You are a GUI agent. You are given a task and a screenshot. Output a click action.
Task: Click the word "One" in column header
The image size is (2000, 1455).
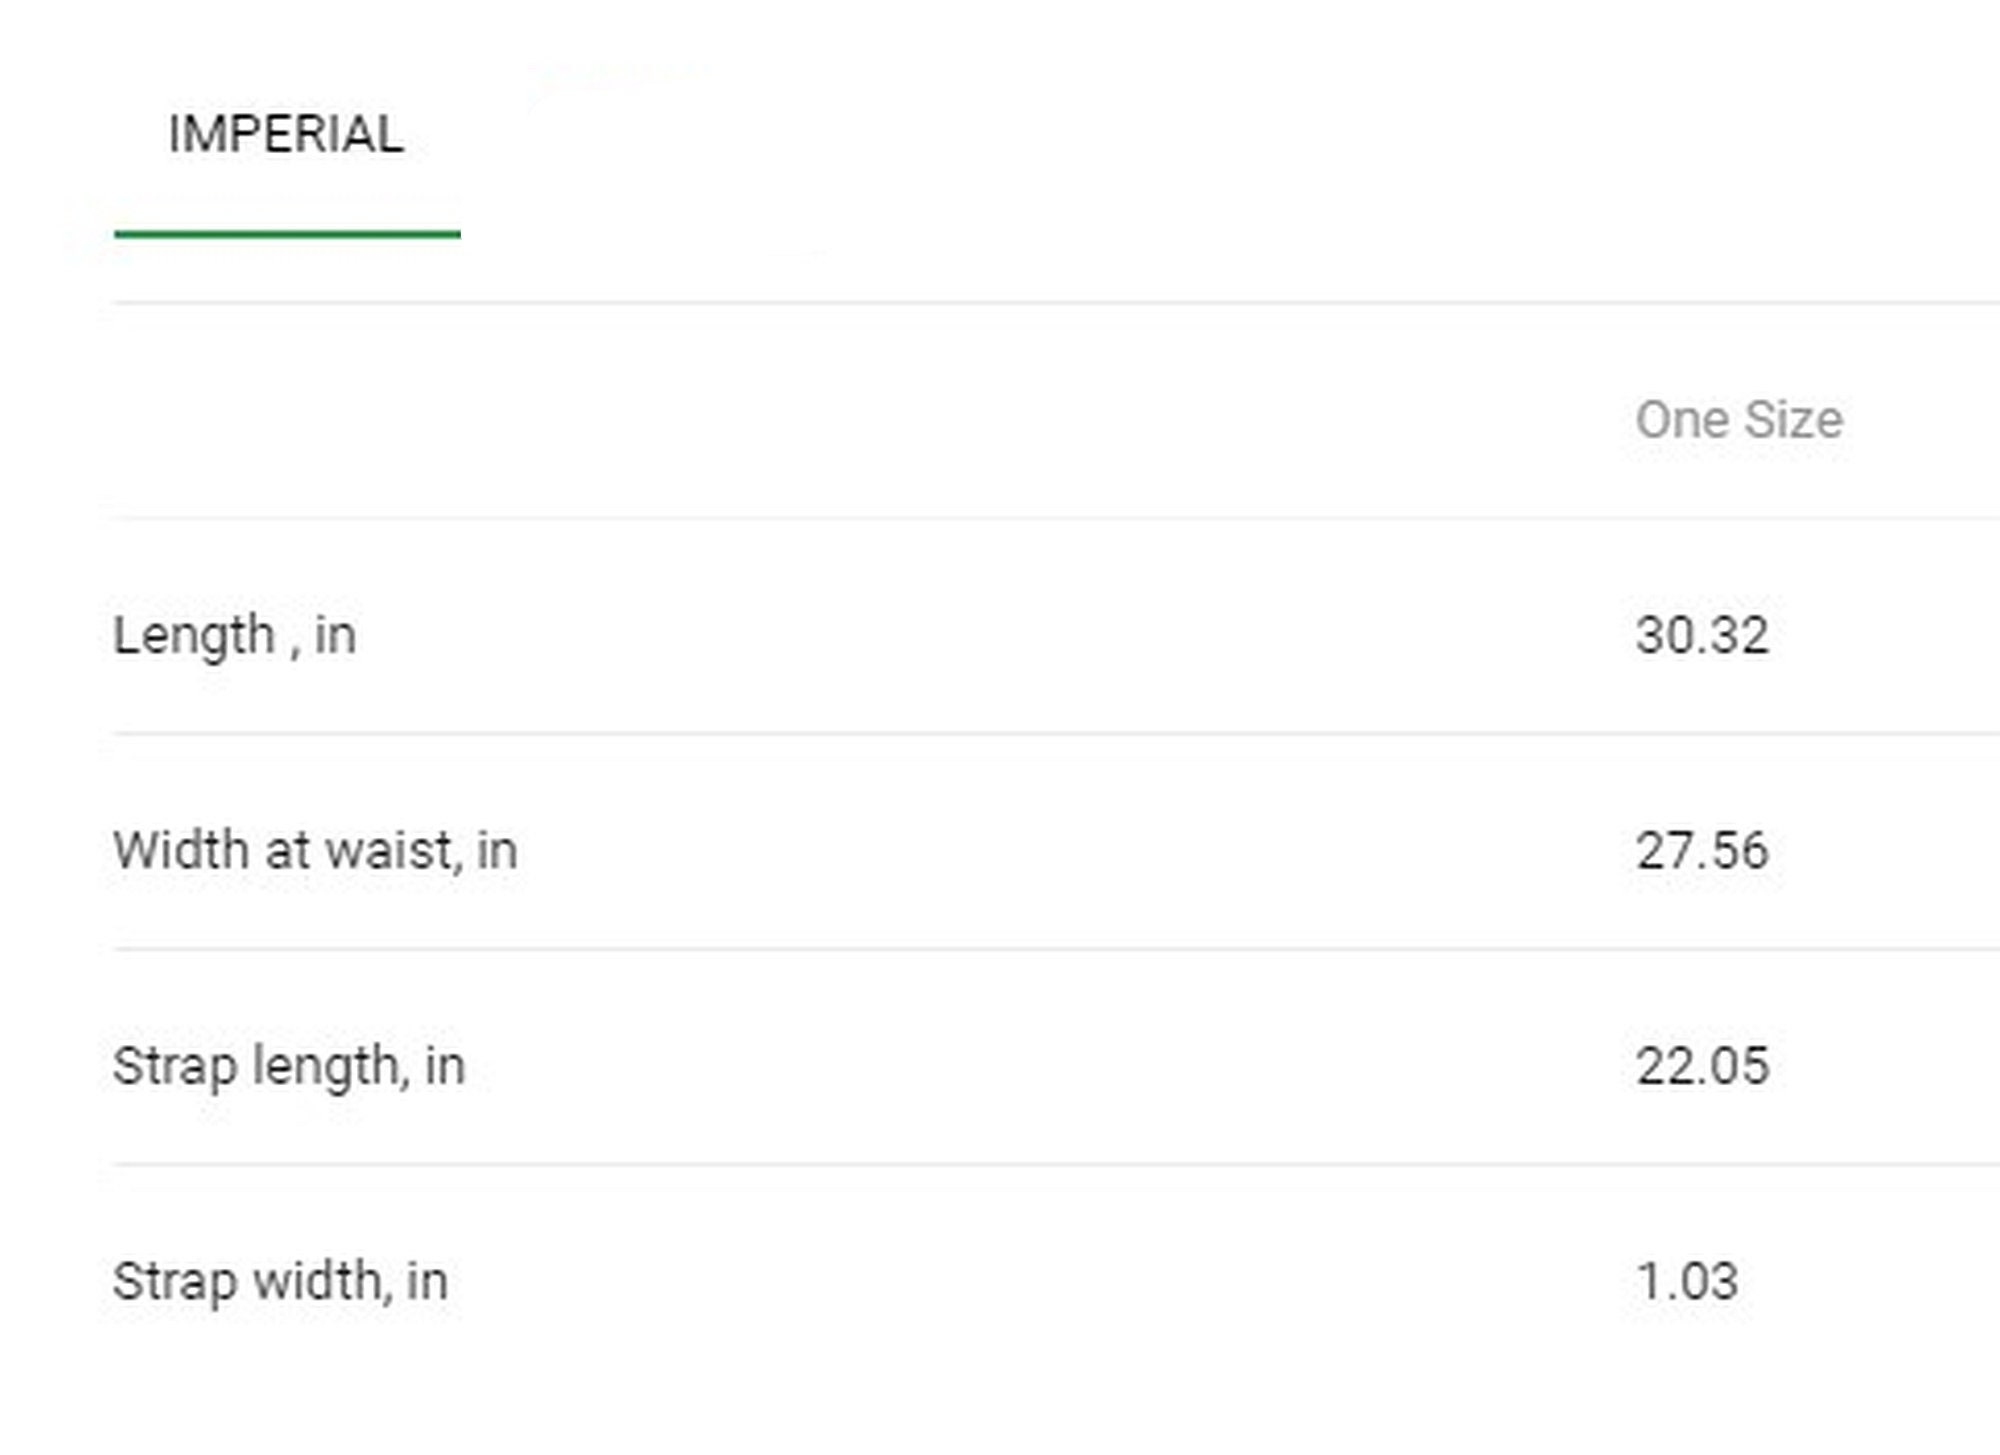click(x=1682, y=419)
